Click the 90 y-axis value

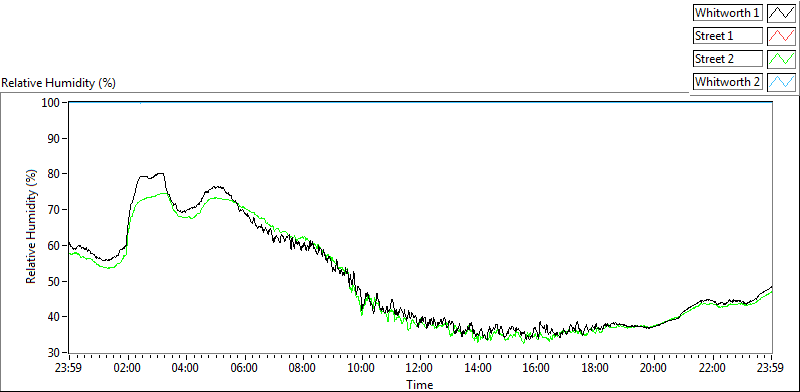[55, 138]
